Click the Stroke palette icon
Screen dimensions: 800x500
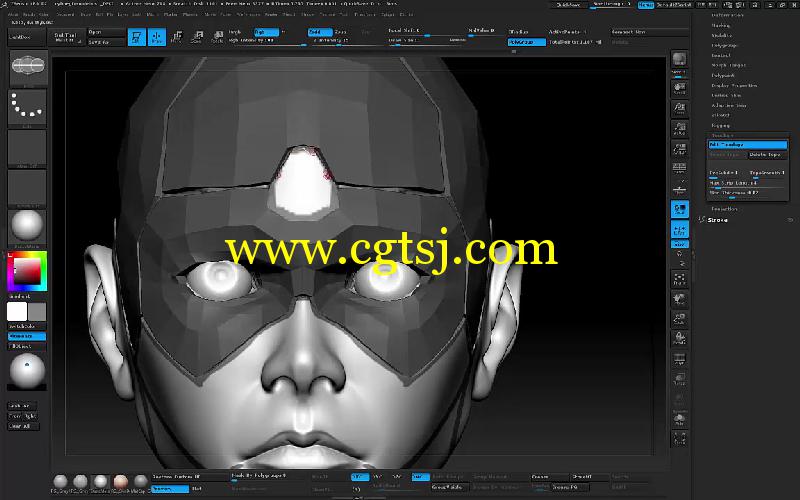tap(702, 219)
